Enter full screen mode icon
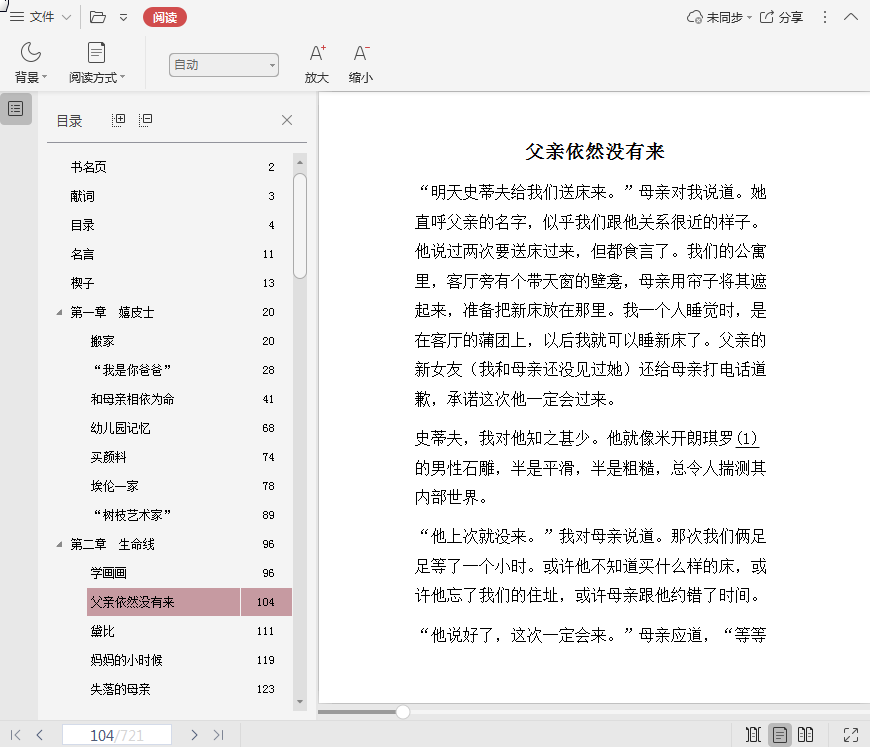This screenshot has height=747, width=870. pos(851,735)
